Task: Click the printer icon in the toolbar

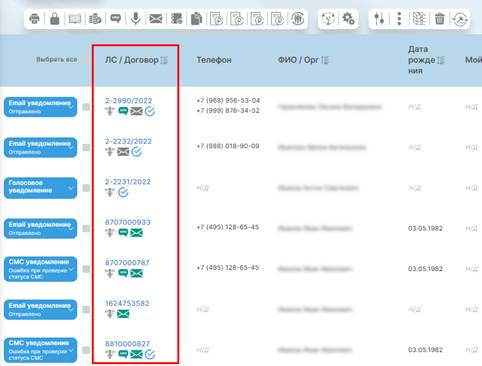Action: pos(34,19)
